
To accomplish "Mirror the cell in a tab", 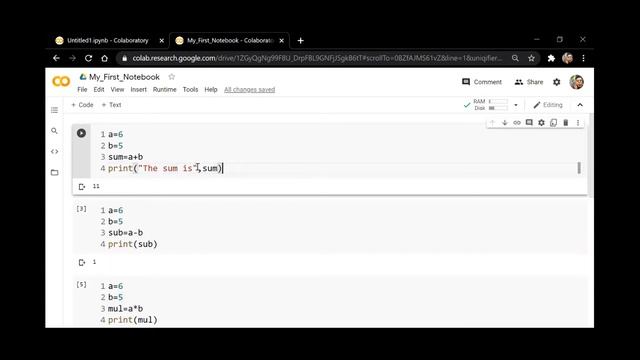I will pos(553,122).
